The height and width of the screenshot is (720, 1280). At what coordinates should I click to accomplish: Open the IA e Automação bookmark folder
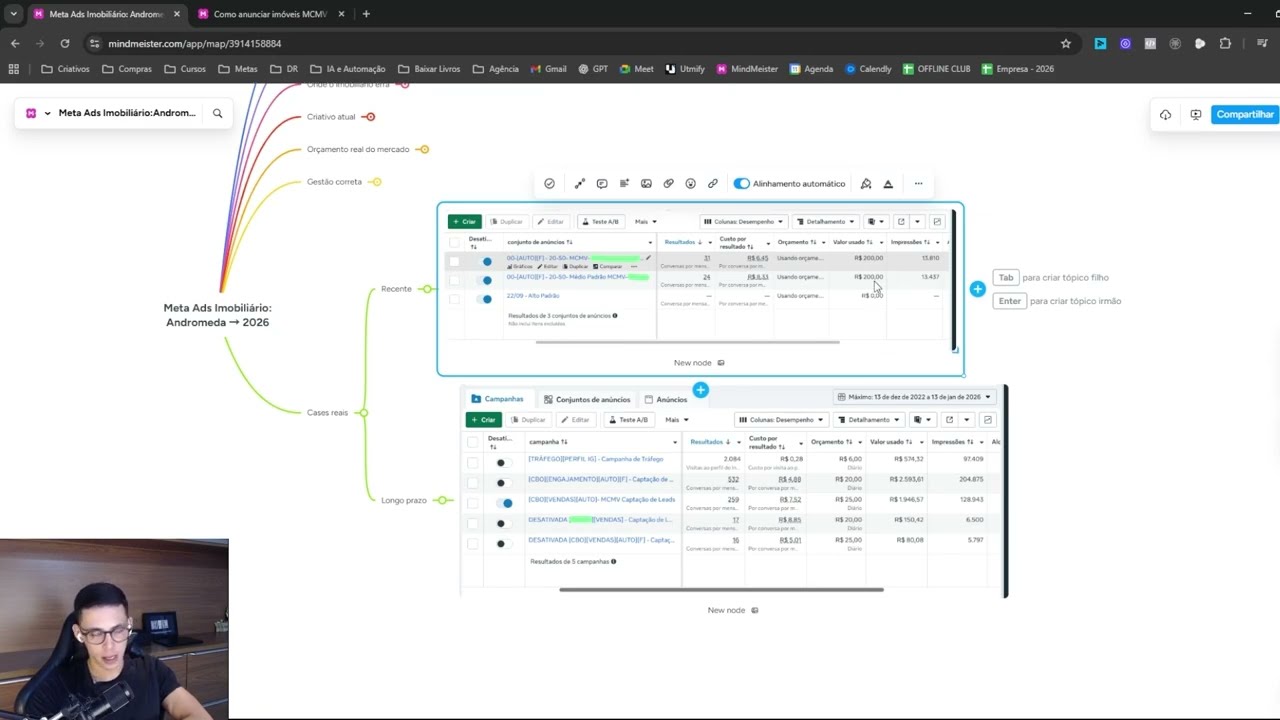click(348, 69)
